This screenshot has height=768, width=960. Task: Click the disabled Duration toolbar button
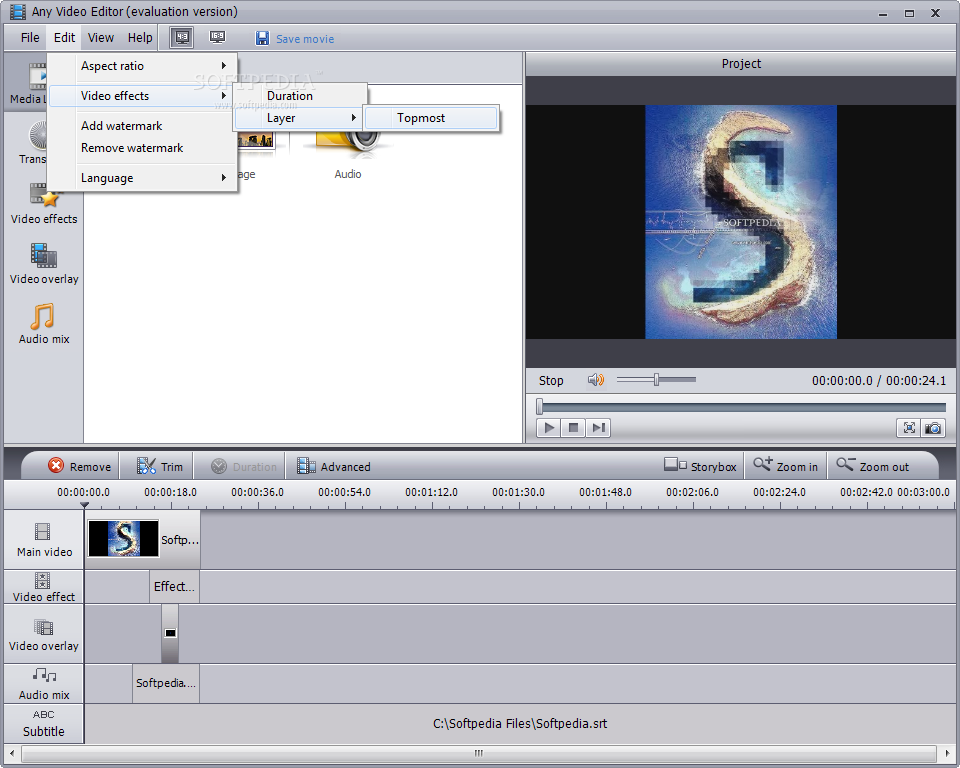click(244, 466)
